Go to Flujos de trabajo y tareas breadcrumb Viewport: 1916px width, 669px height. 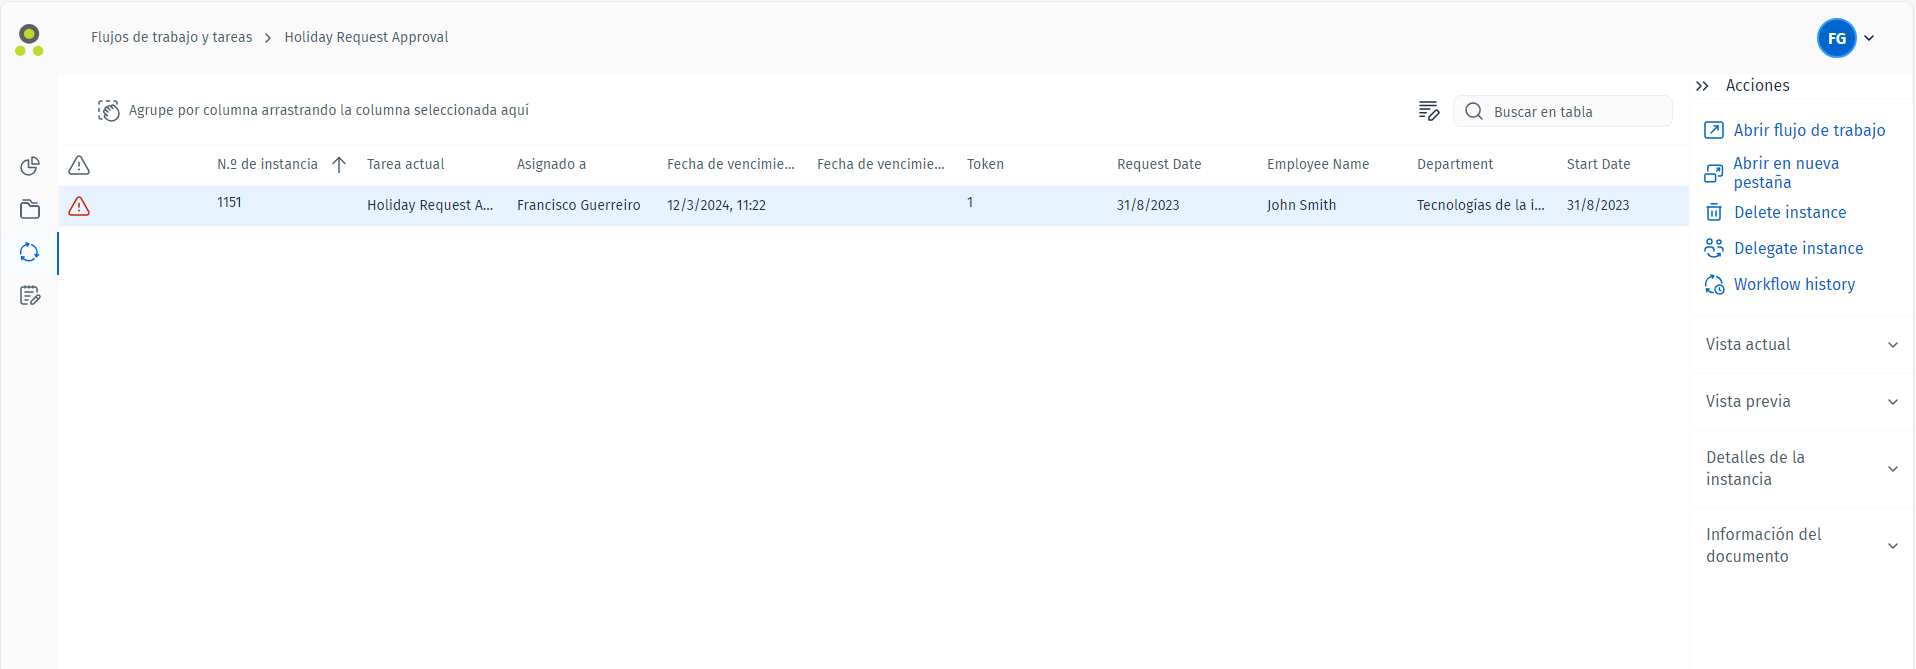tap(171, 37)
